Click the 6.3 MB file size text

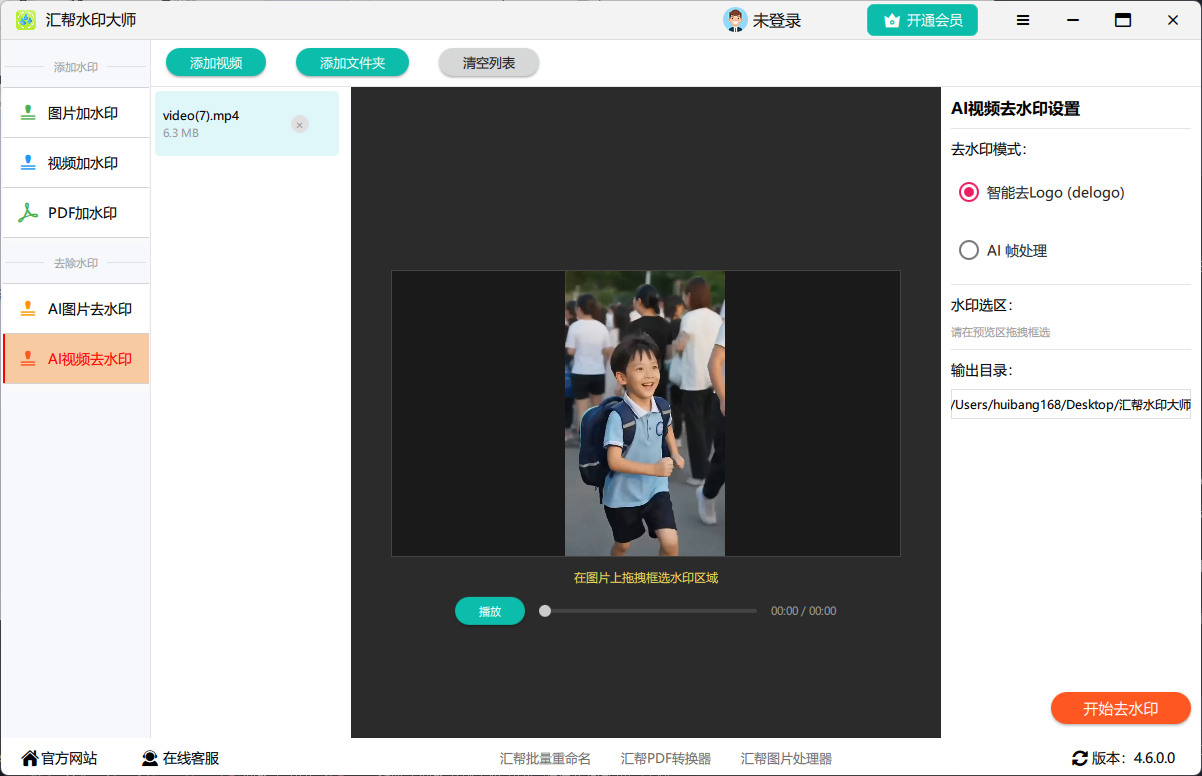click(x=181, y=133)
